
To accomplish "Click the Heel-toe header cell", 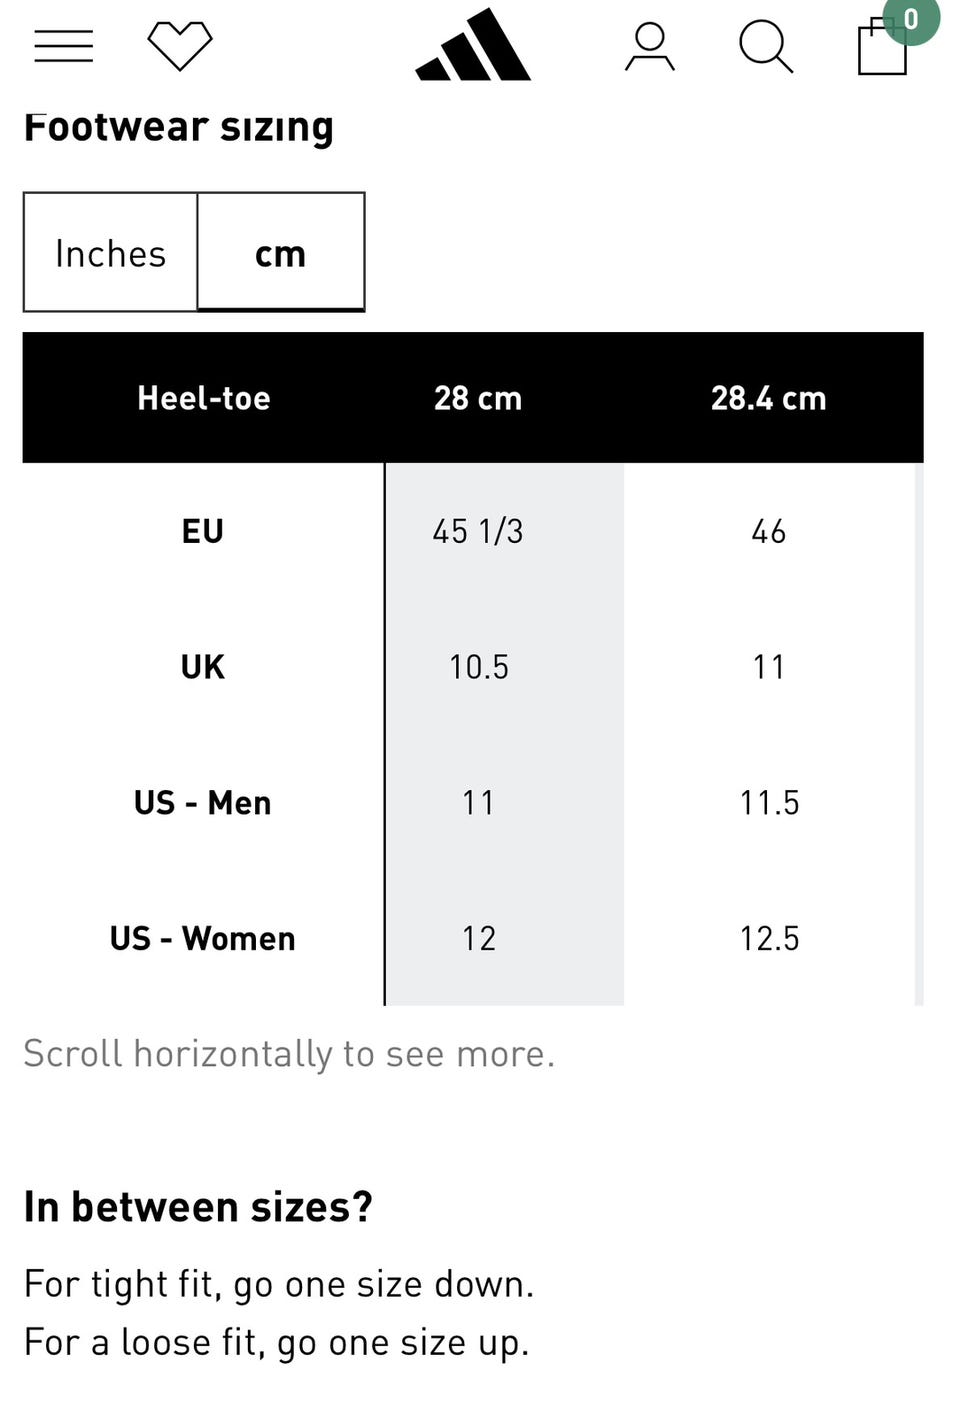I will click(x=204, y=398).
